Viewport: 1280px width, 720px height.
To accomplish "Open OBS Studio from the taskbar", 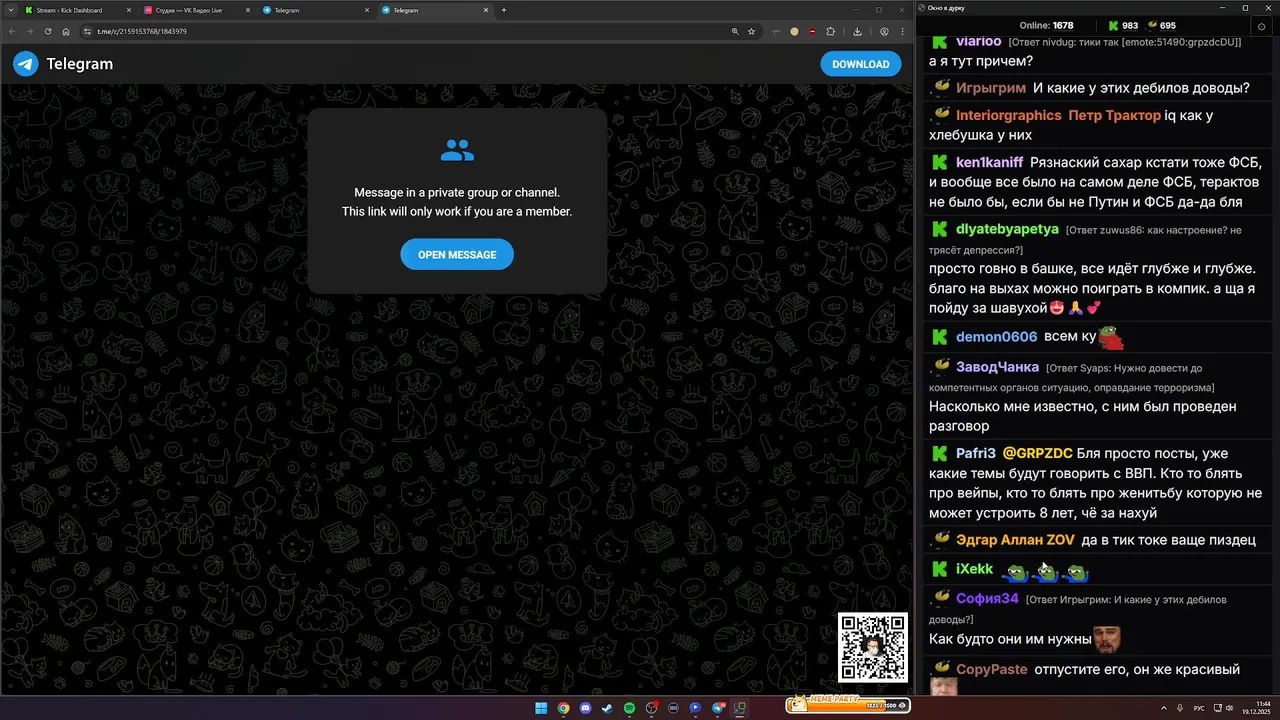I will point(651,708).
